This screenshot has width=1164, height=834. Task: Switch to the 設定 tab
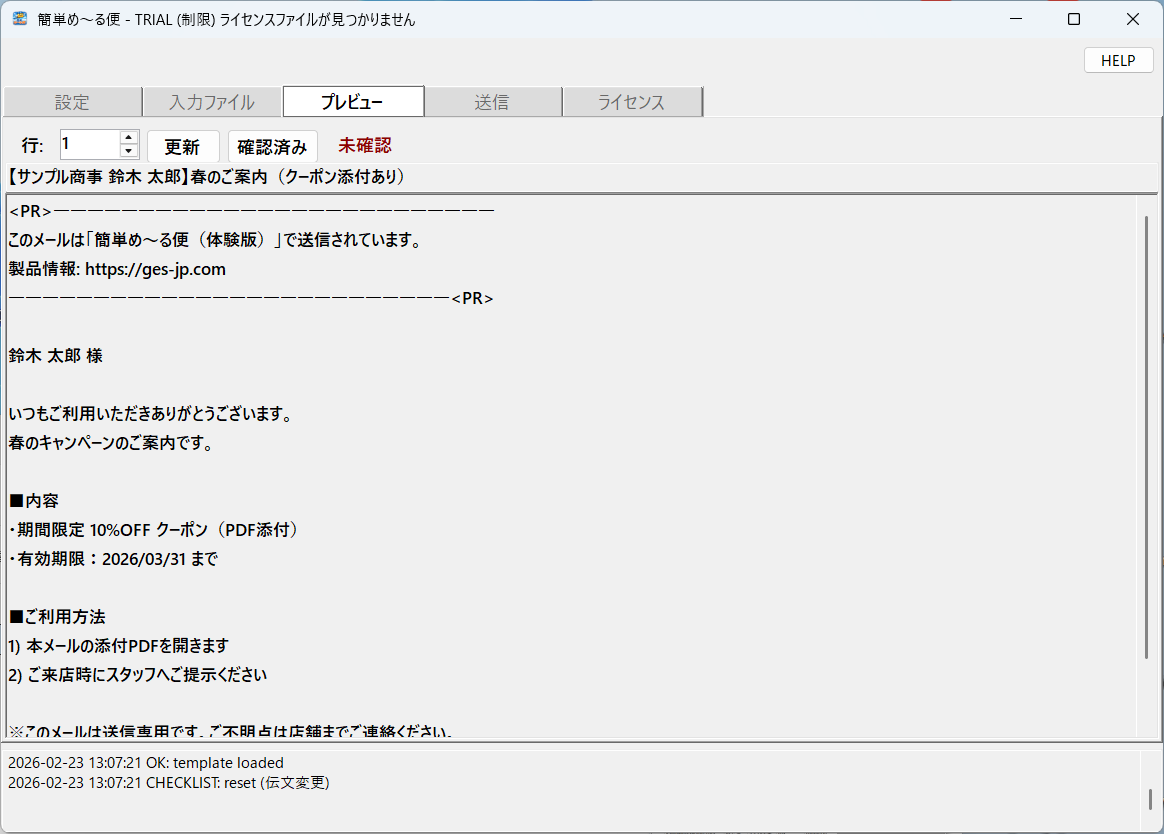72,101
